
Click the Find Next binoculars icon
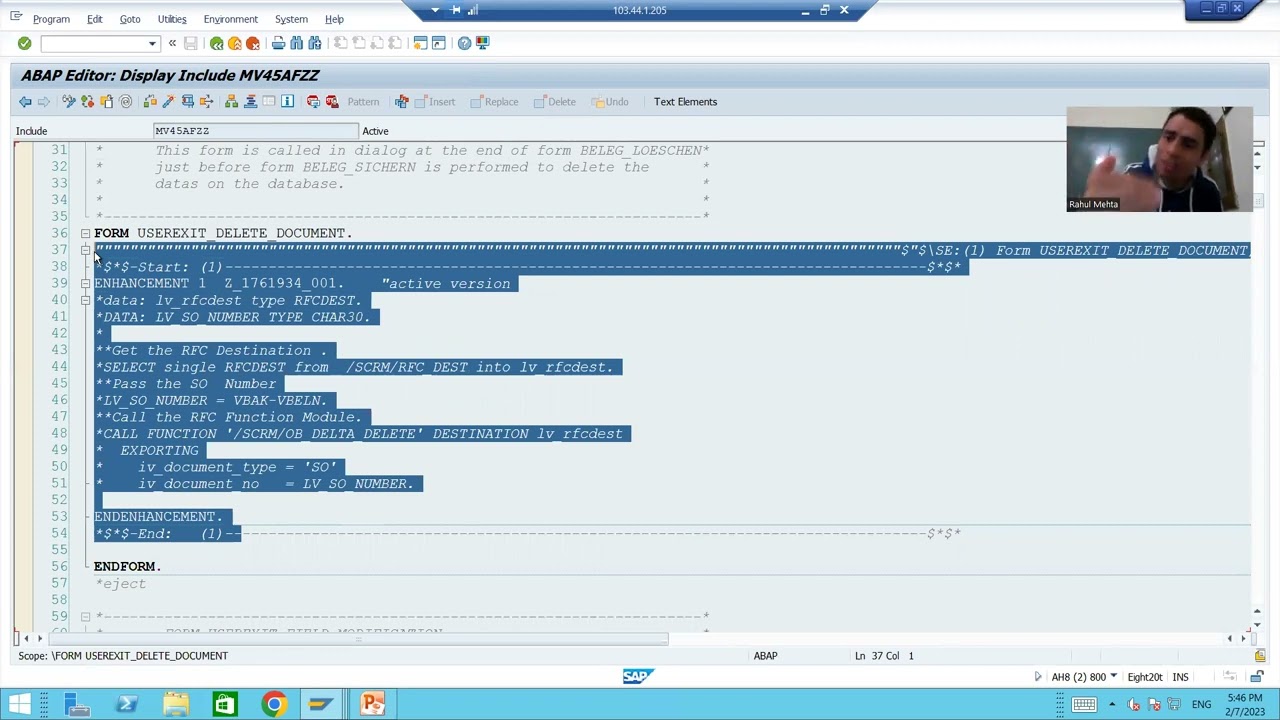315,43
